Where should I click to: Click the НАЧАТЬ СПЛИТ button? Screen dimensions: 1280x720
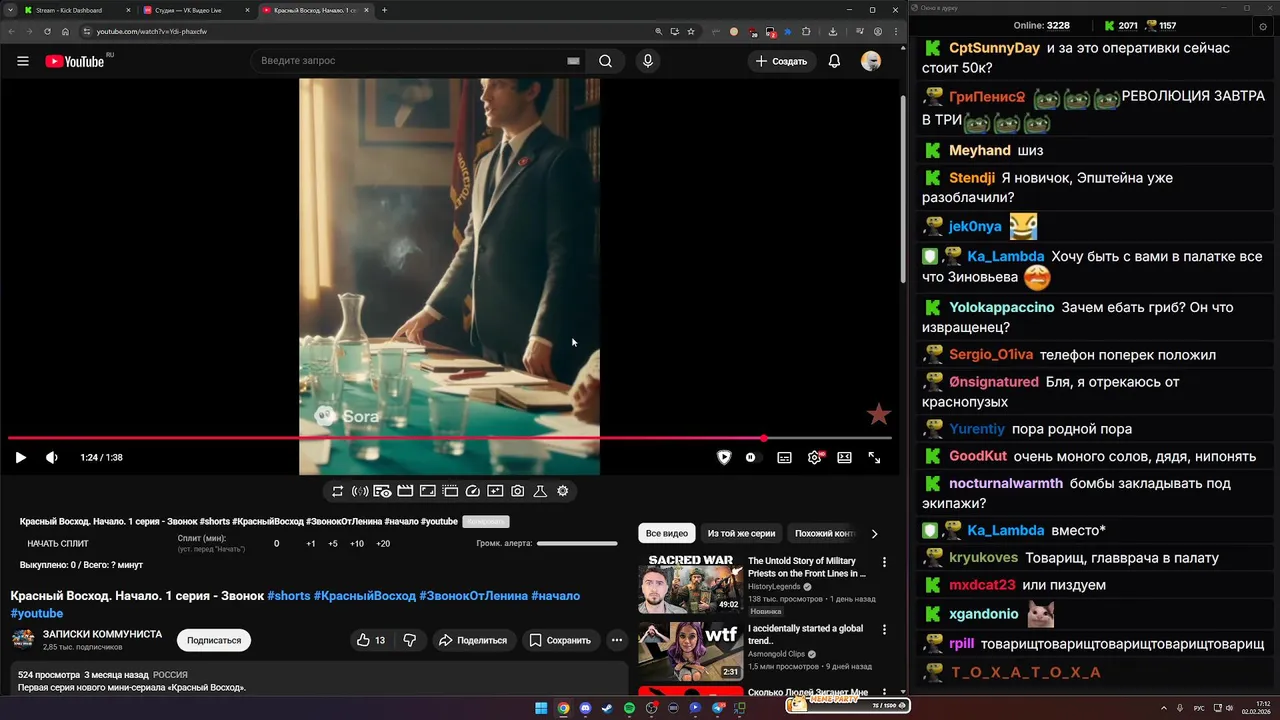58,544
